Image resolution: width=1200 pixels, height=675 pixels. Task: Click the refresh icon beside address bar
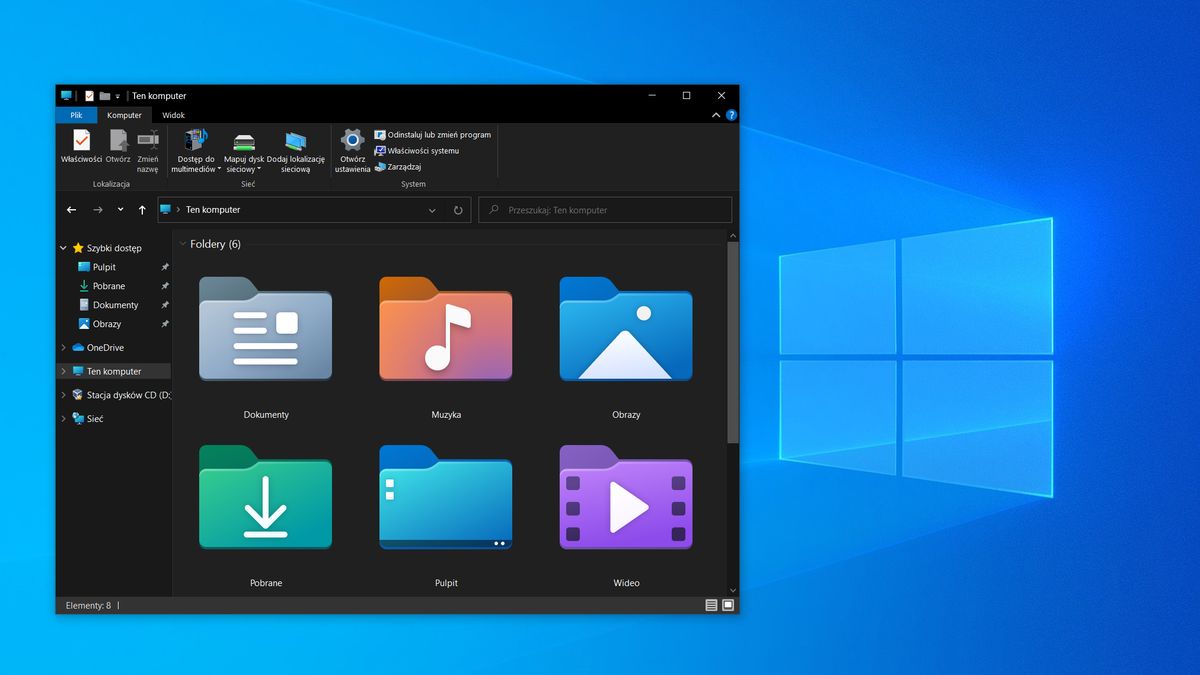[x=458, y=210]
